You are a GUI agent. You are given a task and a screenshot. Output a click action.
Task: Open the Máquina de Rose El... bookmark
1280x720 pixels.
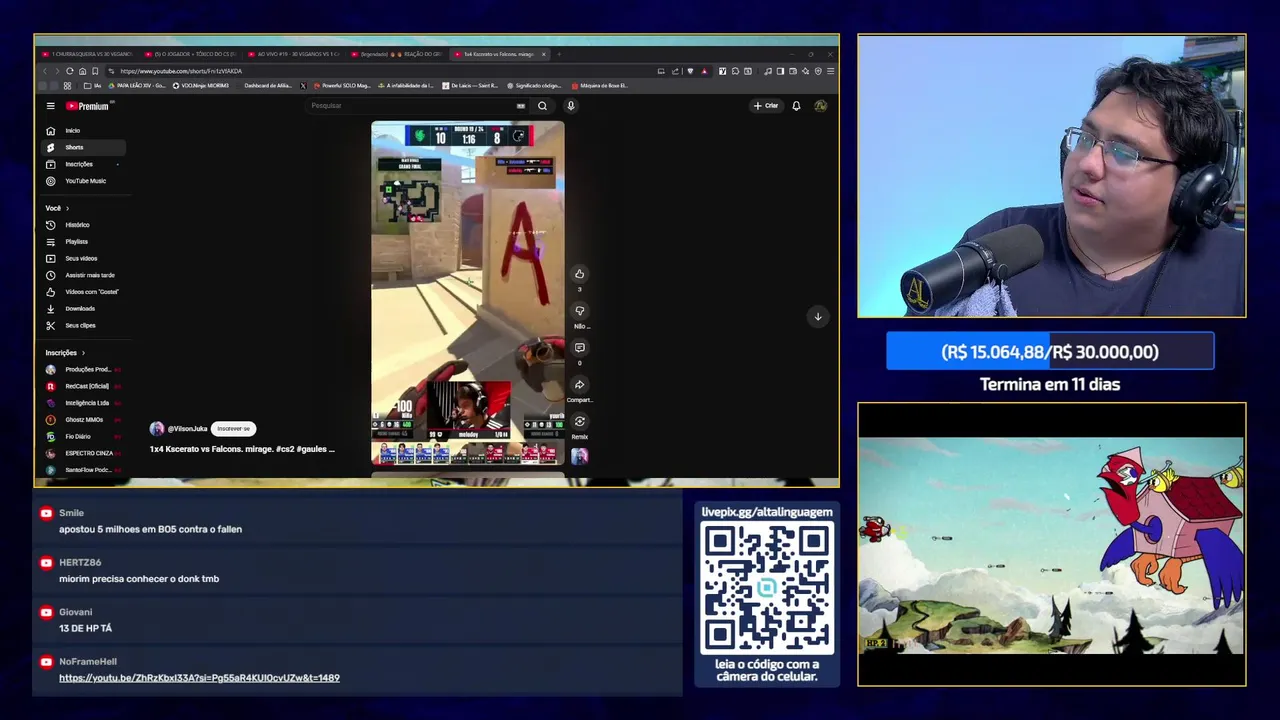click(x=598, y=86)
